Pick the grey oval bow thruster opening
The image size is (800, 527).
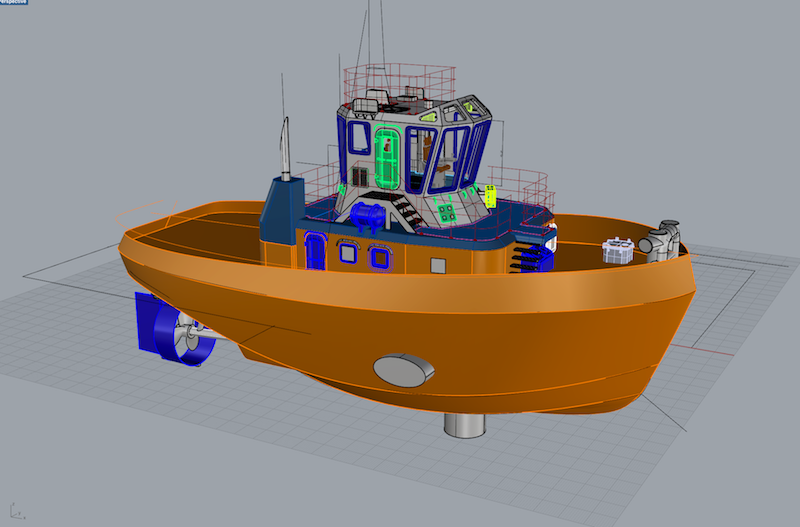(404, 369)
